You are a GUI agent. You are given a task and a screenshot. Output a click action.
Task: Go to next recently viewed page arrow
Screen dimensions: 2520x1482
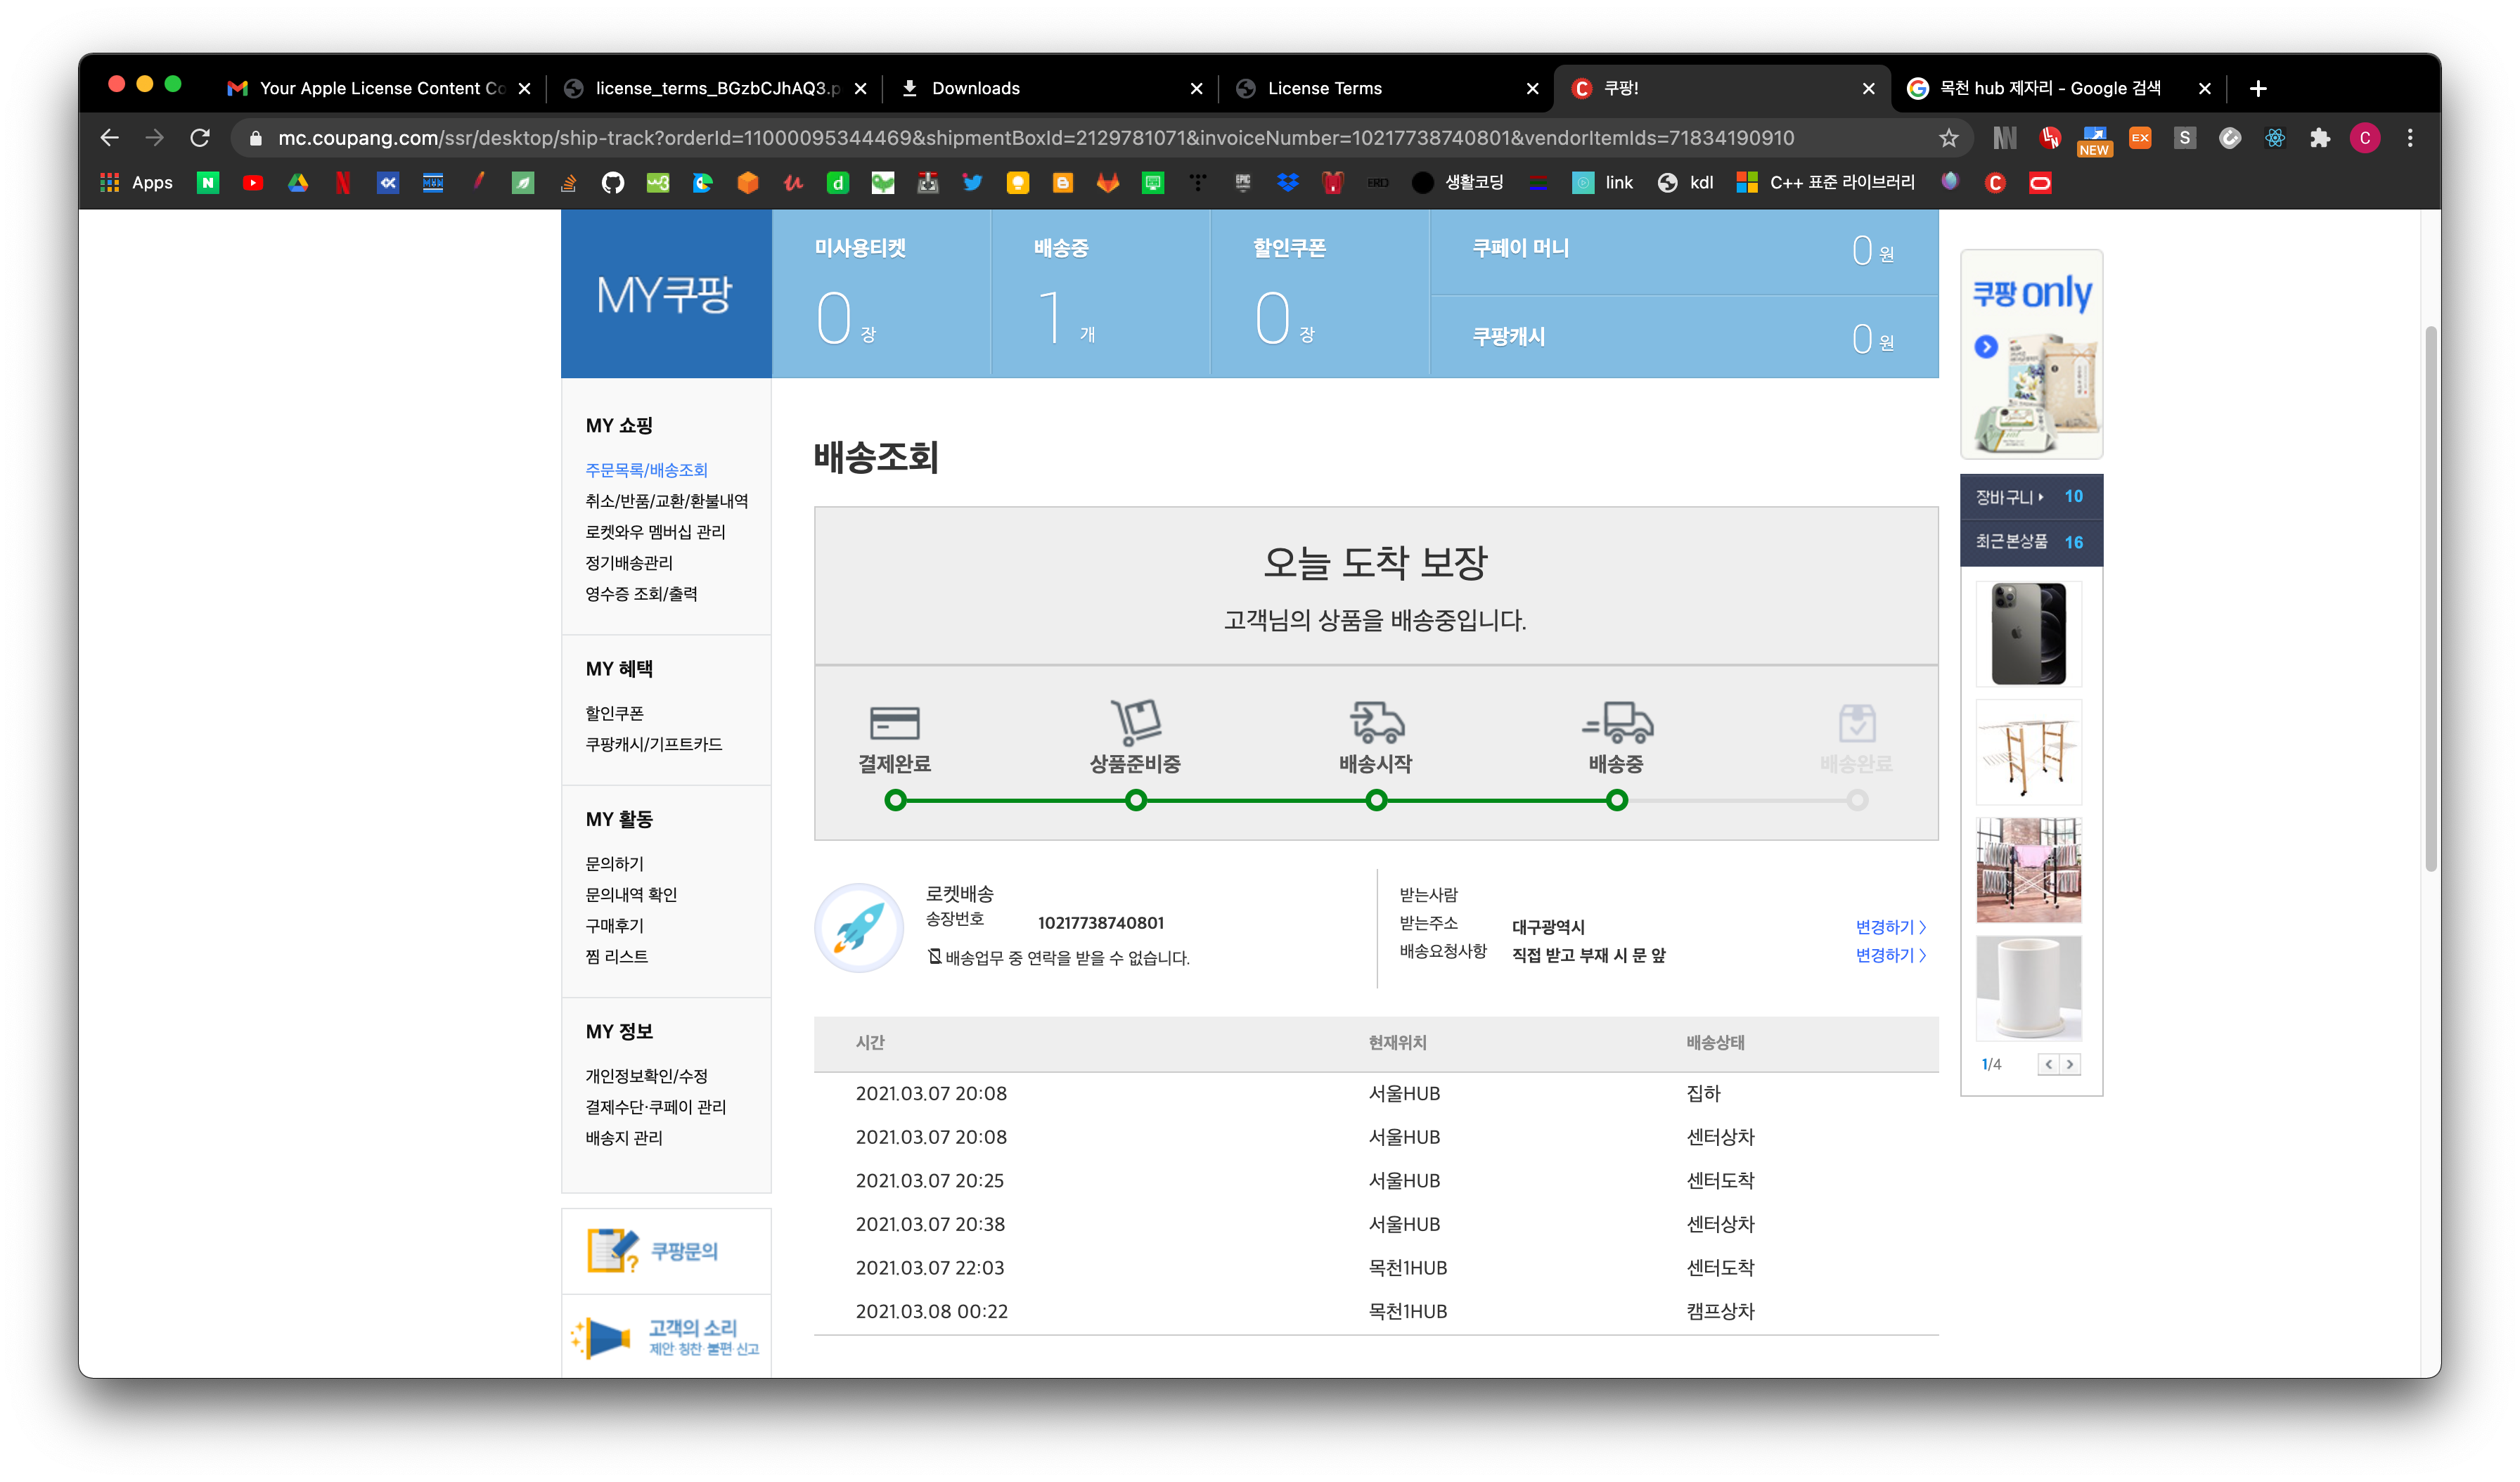[2070, 1064]
